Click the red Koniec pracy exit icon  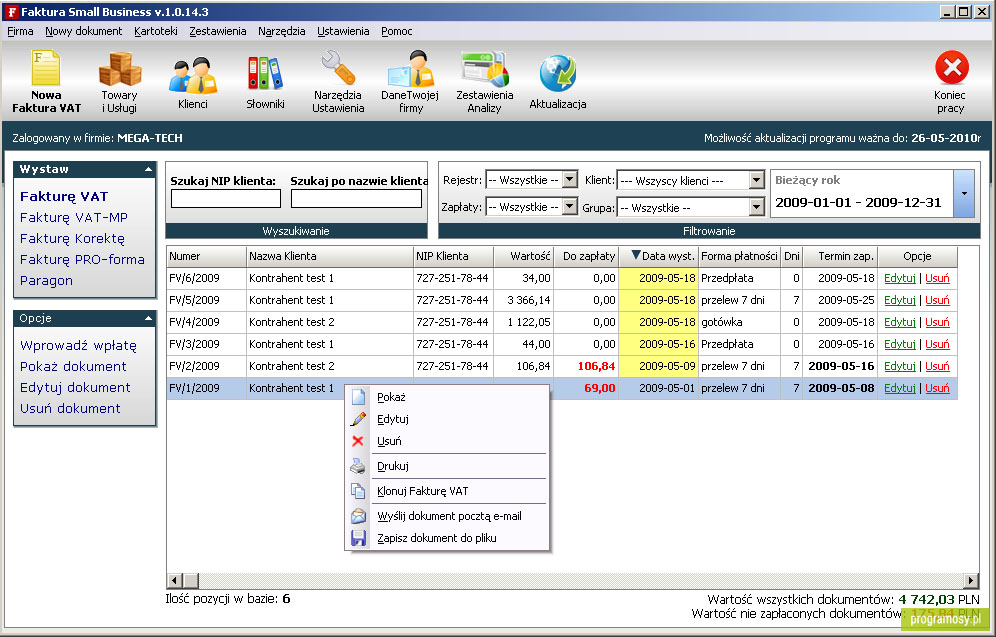pyautogui.click(x=952, y=67)
